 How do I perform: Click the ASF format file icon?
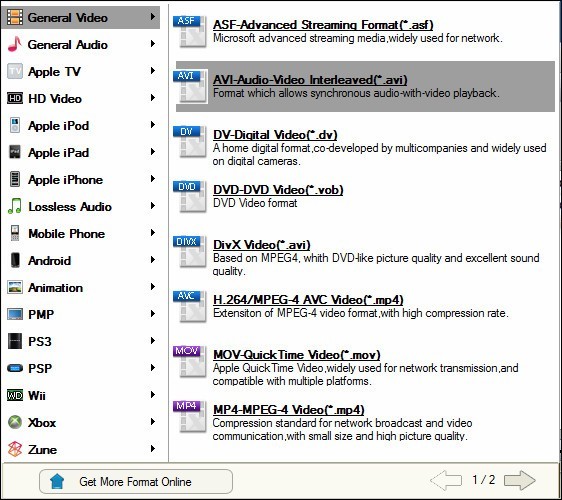tap(190, 32)
